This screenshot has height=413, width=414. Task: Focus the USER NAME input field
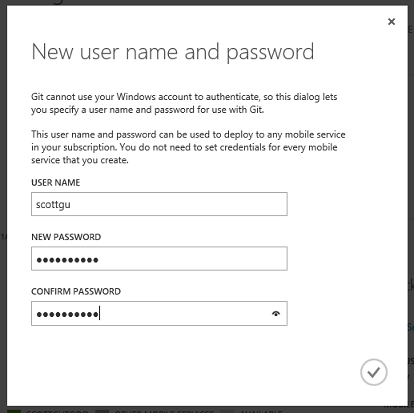[x=159, y=204]
